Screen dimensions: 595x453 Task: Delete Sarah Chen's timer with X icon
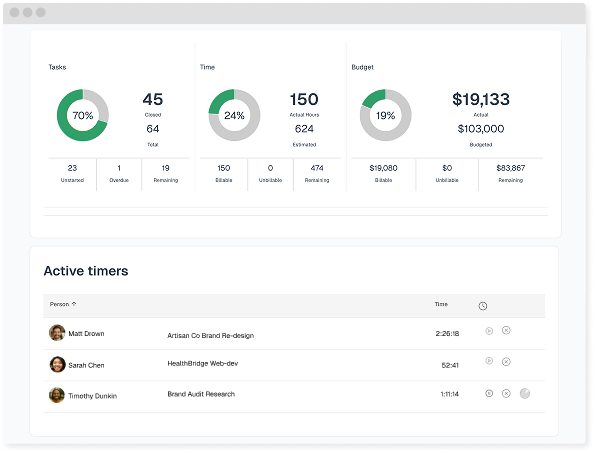pyautogui.click(x=506, y=362)
